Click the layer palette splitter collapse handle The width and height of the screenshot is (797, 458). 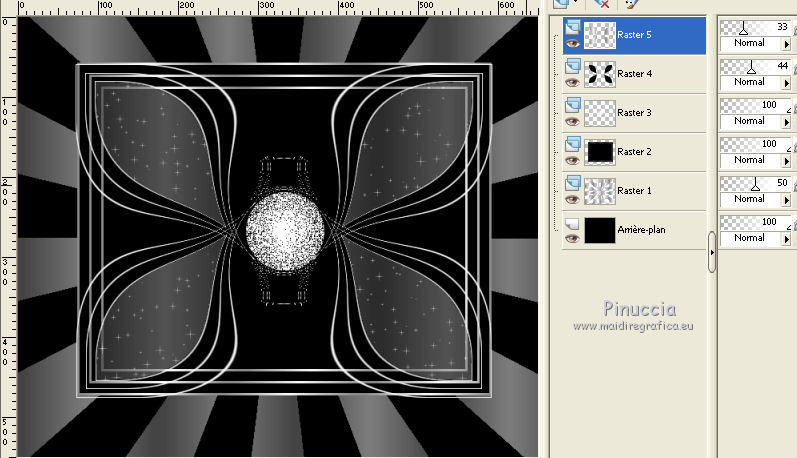tap(712, 252)
